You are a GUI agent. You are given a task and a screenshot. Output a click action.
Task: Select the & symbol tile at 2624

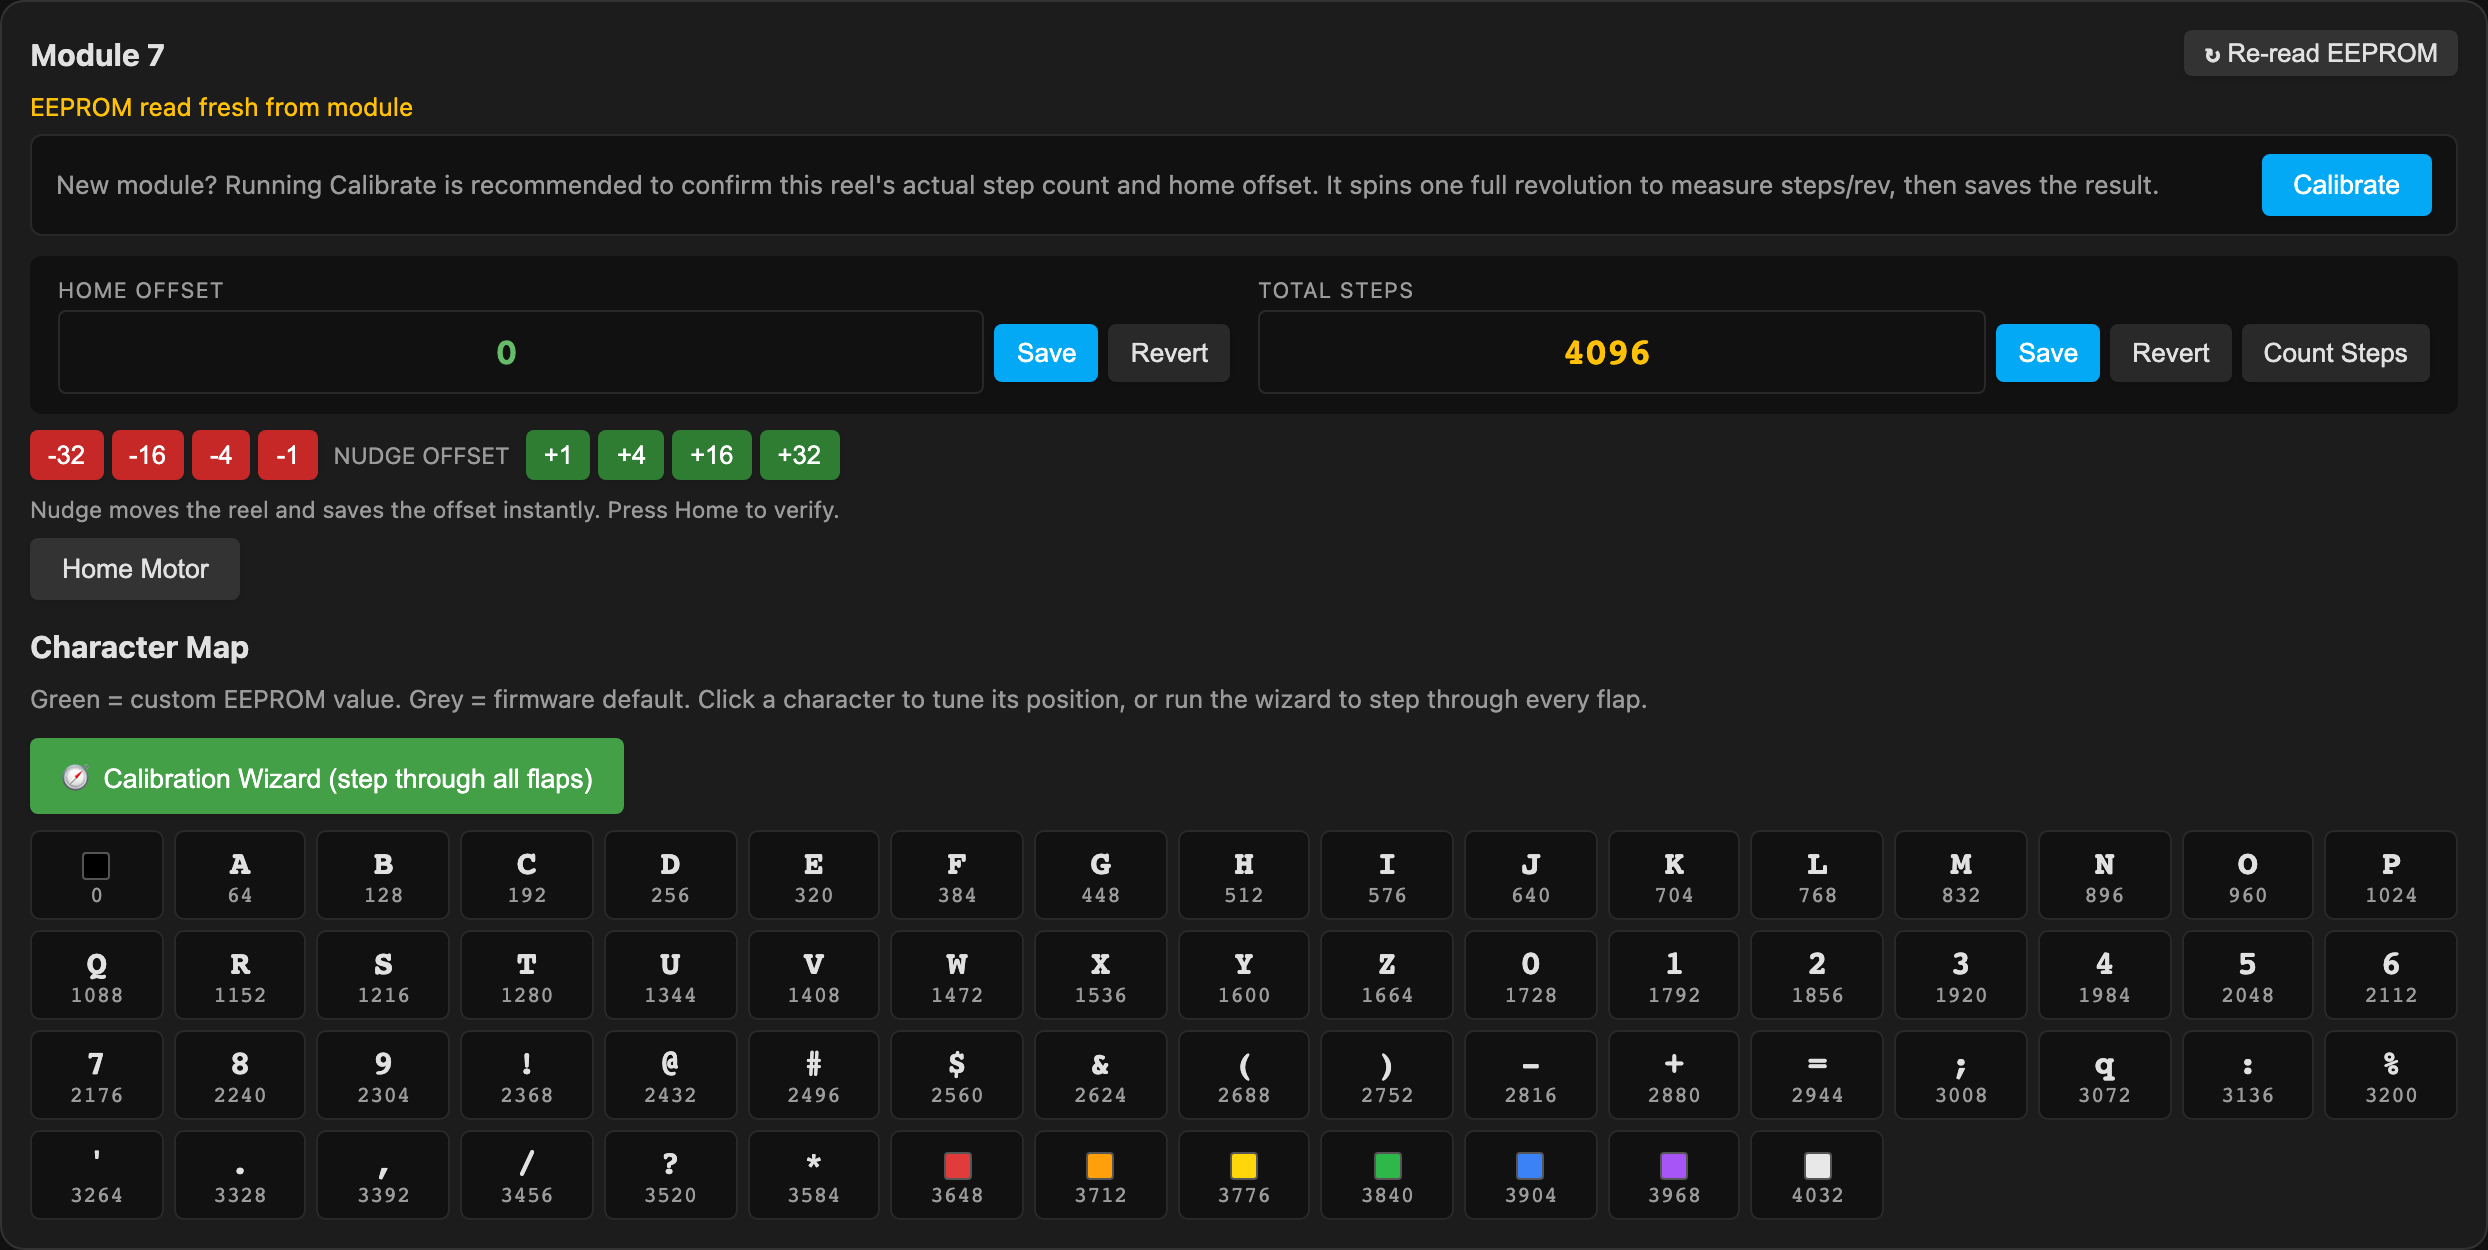(x=1101, y=1075)
